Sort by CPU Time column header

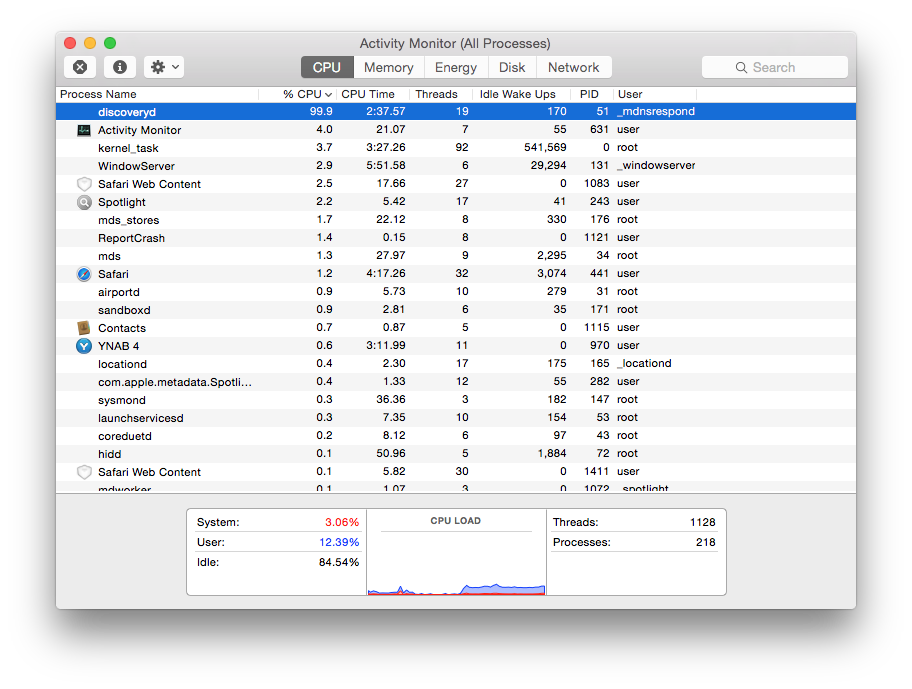(x=372, y=94)
